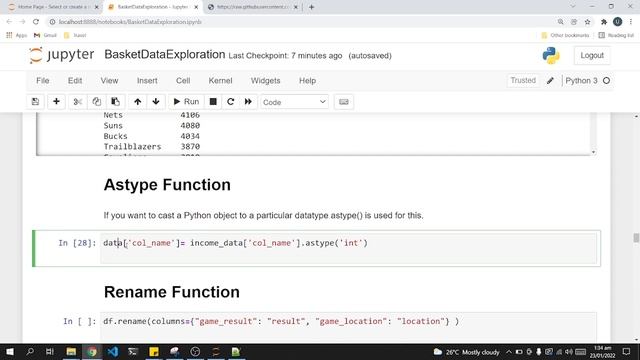
Task: Restart kernel and run all cells icon
Action: pyautogui.click(x=248, y=102)
